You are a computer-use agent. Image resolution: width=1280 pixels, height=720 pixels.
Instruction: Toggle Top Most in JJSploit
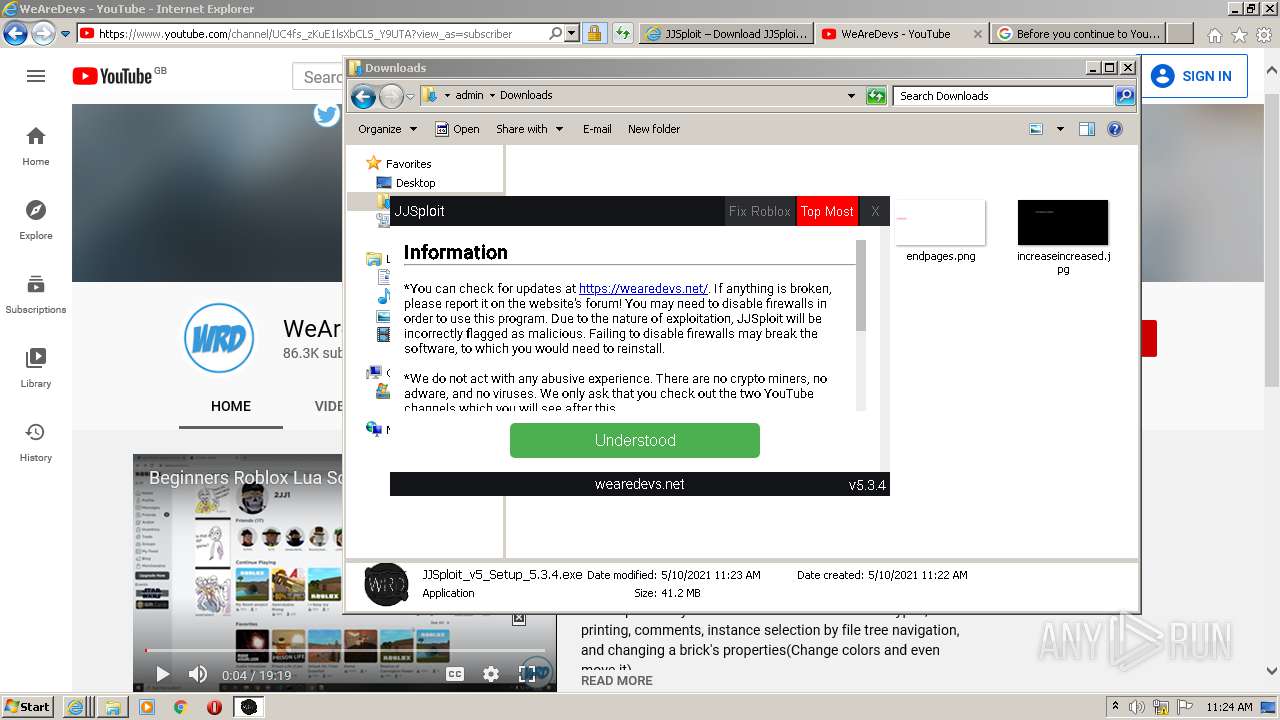tap(827, 211)
